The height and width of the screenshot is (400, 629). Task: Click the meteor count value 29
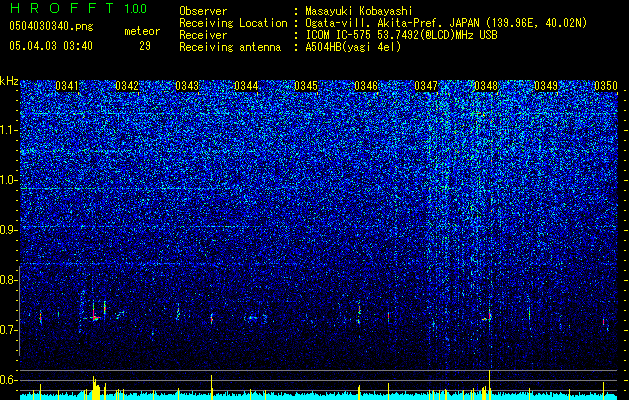(145, 46)
